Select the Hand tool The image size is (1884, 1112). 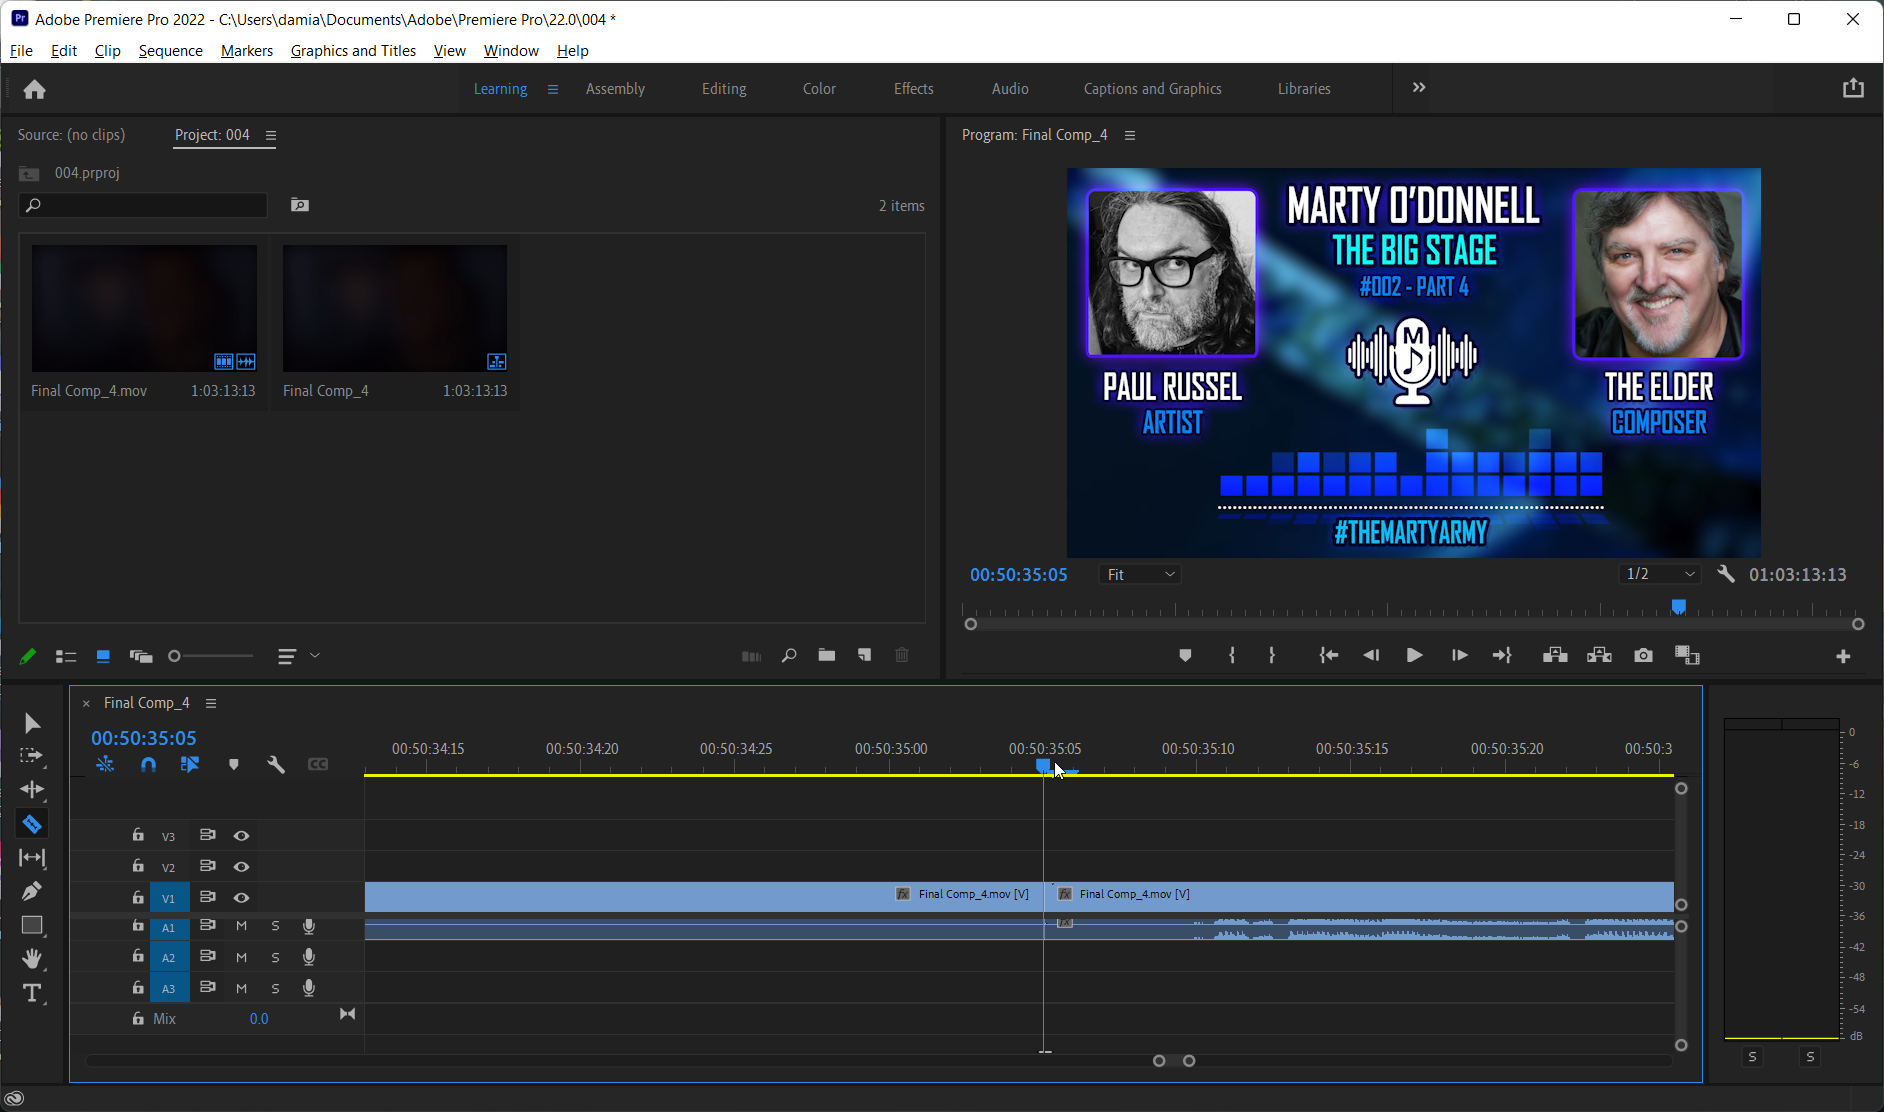point(32,959)
